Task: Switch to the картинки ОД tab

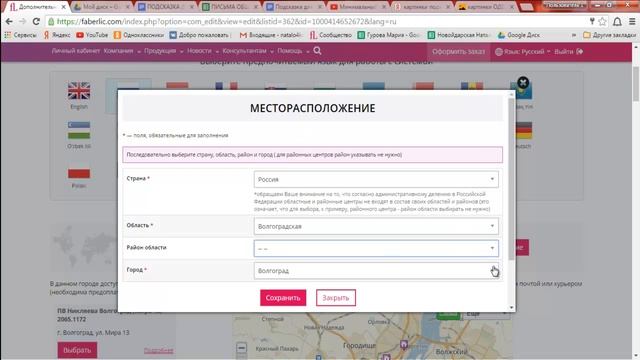Action: point(487,7)
